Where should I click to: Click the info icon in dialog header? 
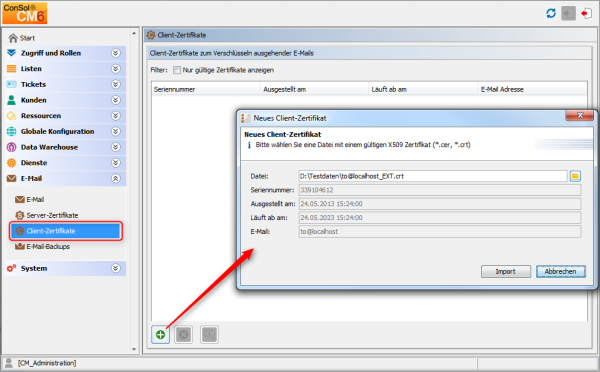249,145
